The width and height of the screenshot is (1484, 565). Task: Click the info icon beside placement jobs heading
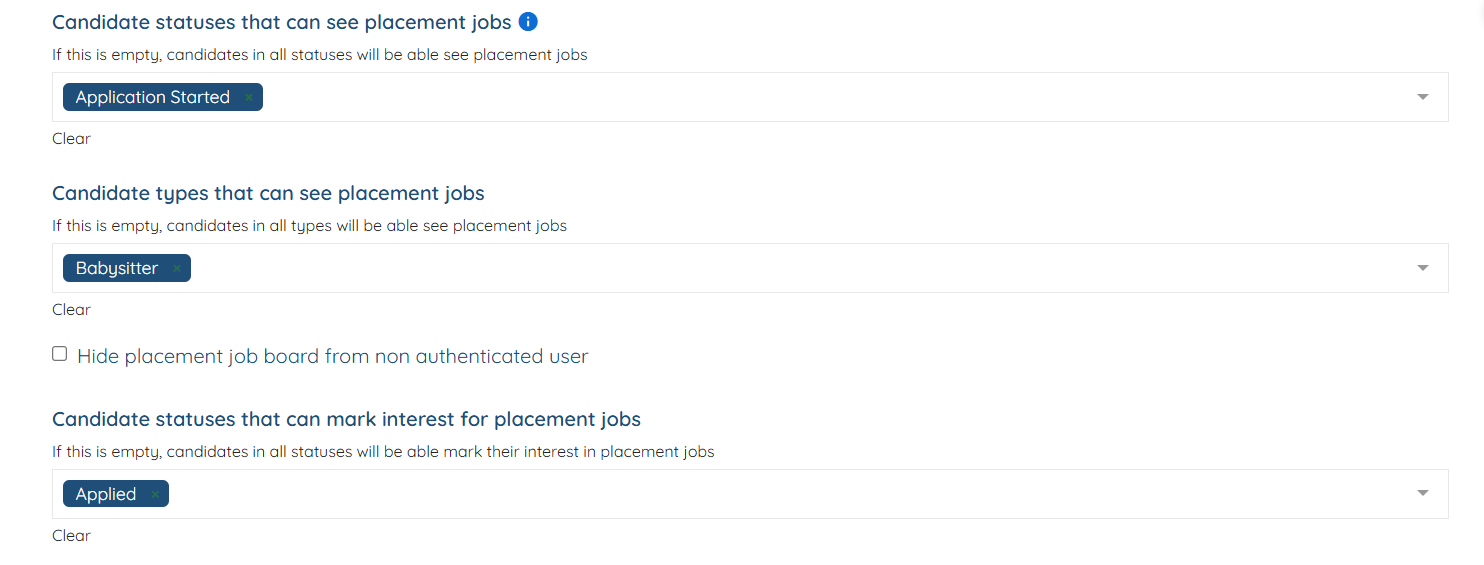pyautogui.click(x=528, y=22)
